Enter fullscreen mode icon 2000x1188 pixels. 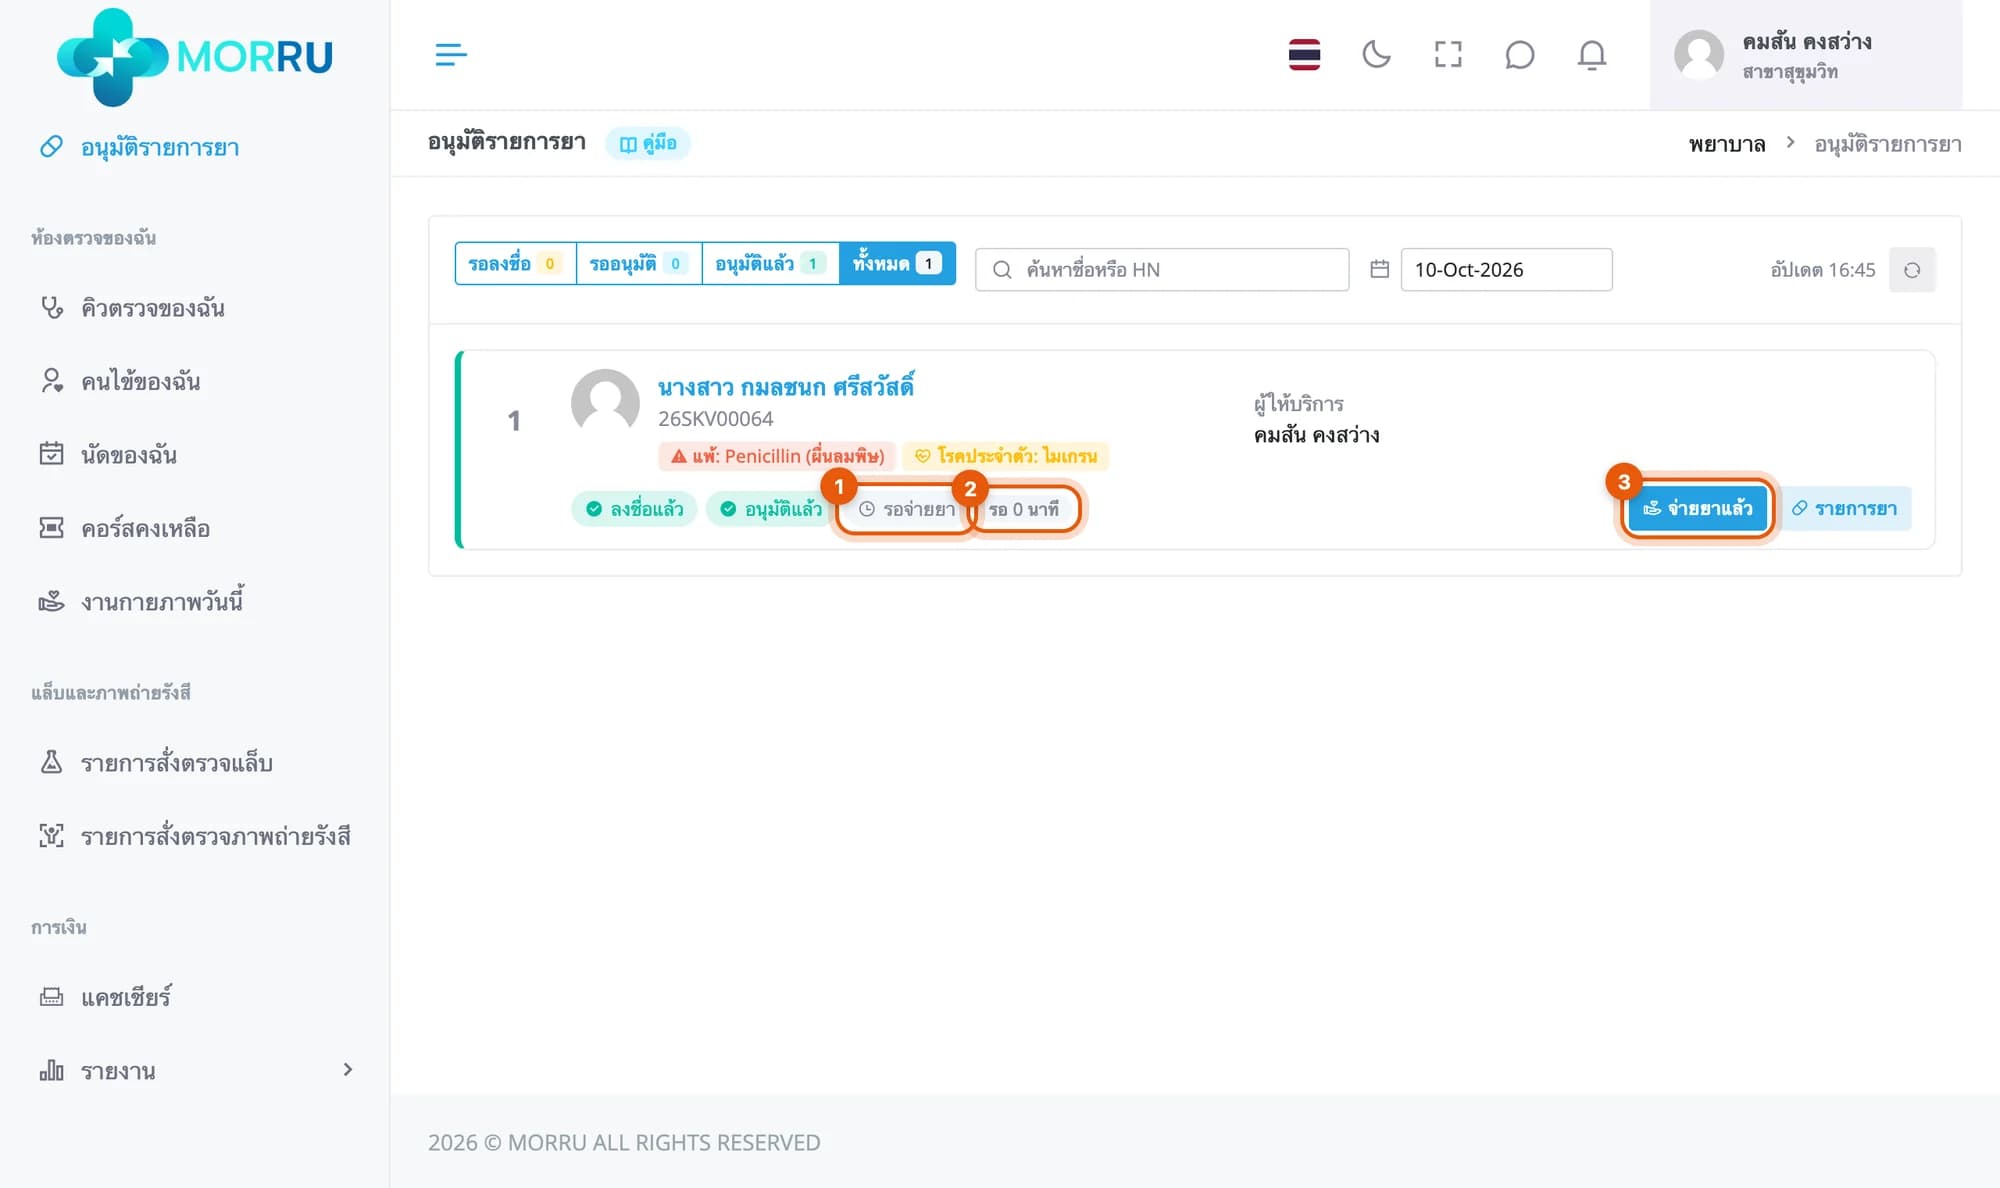tap(1448, 54)
